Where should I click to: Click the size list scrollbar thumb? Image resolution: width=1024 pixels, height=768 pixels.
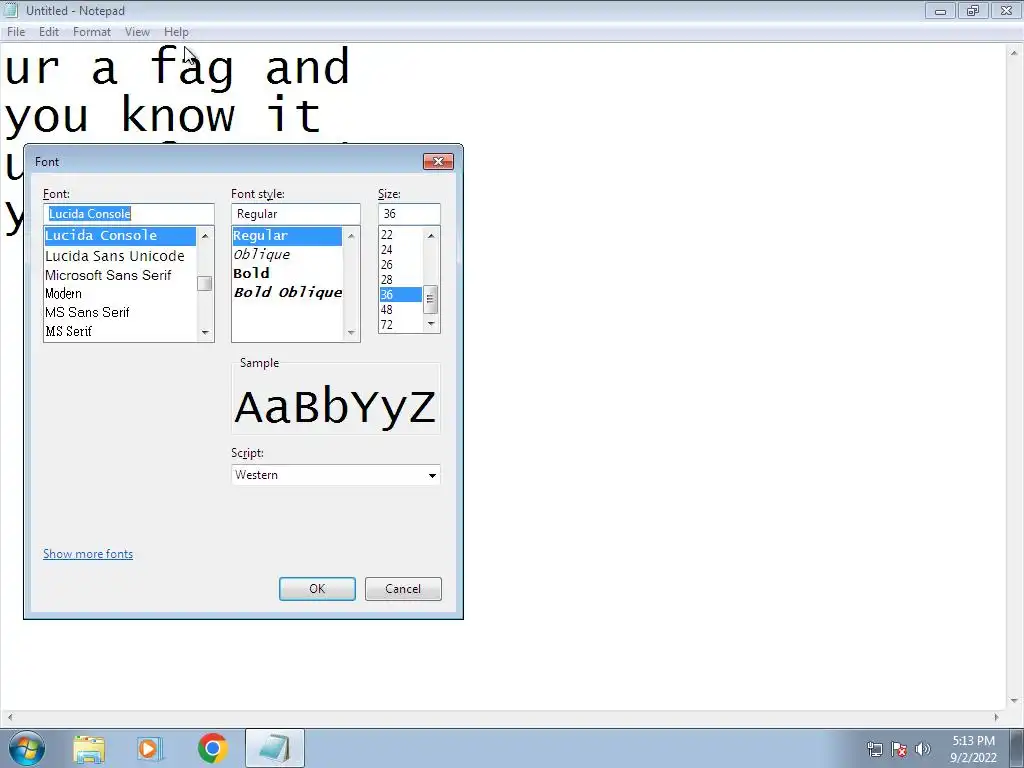tap(431, 299)
